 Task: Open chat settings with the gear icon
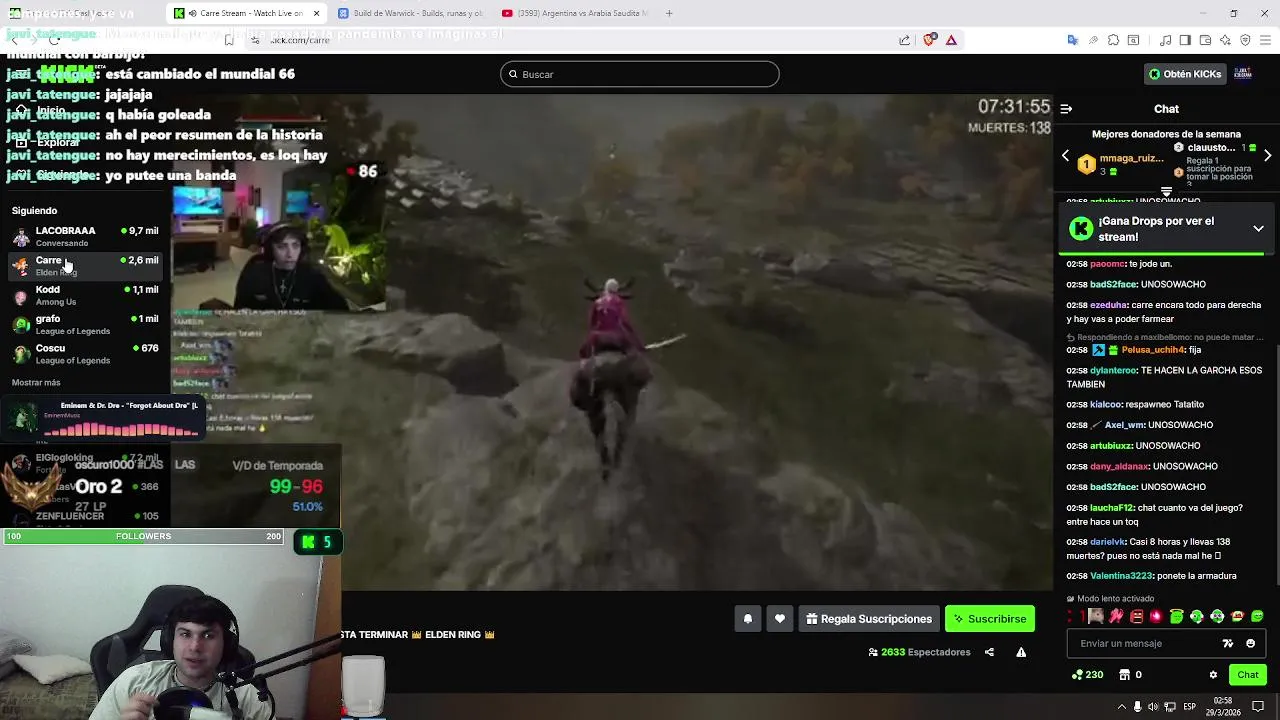[x=1213, y=675]
